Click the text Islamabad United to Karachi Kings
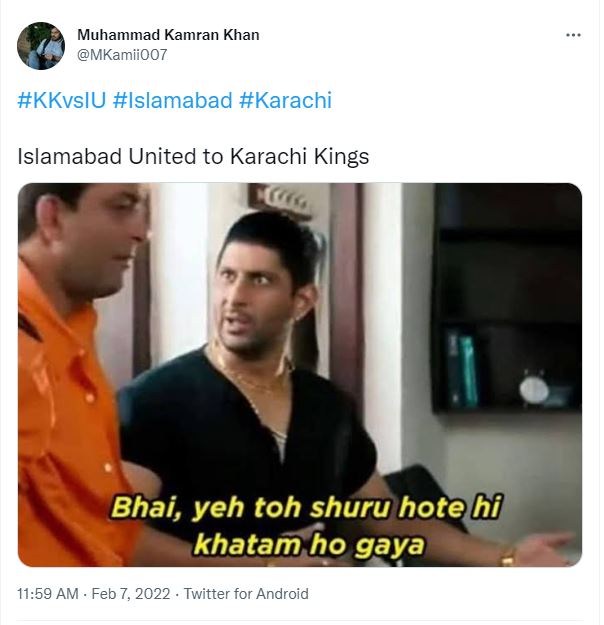 pos(193,156)
